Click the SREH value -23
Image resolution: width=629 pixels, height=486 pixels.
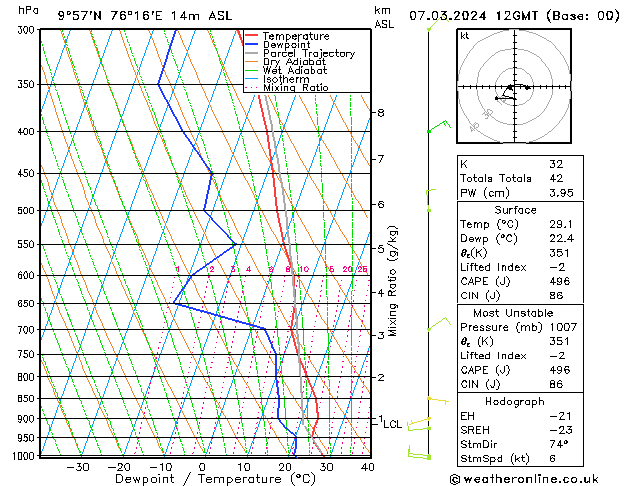[561, 430]
